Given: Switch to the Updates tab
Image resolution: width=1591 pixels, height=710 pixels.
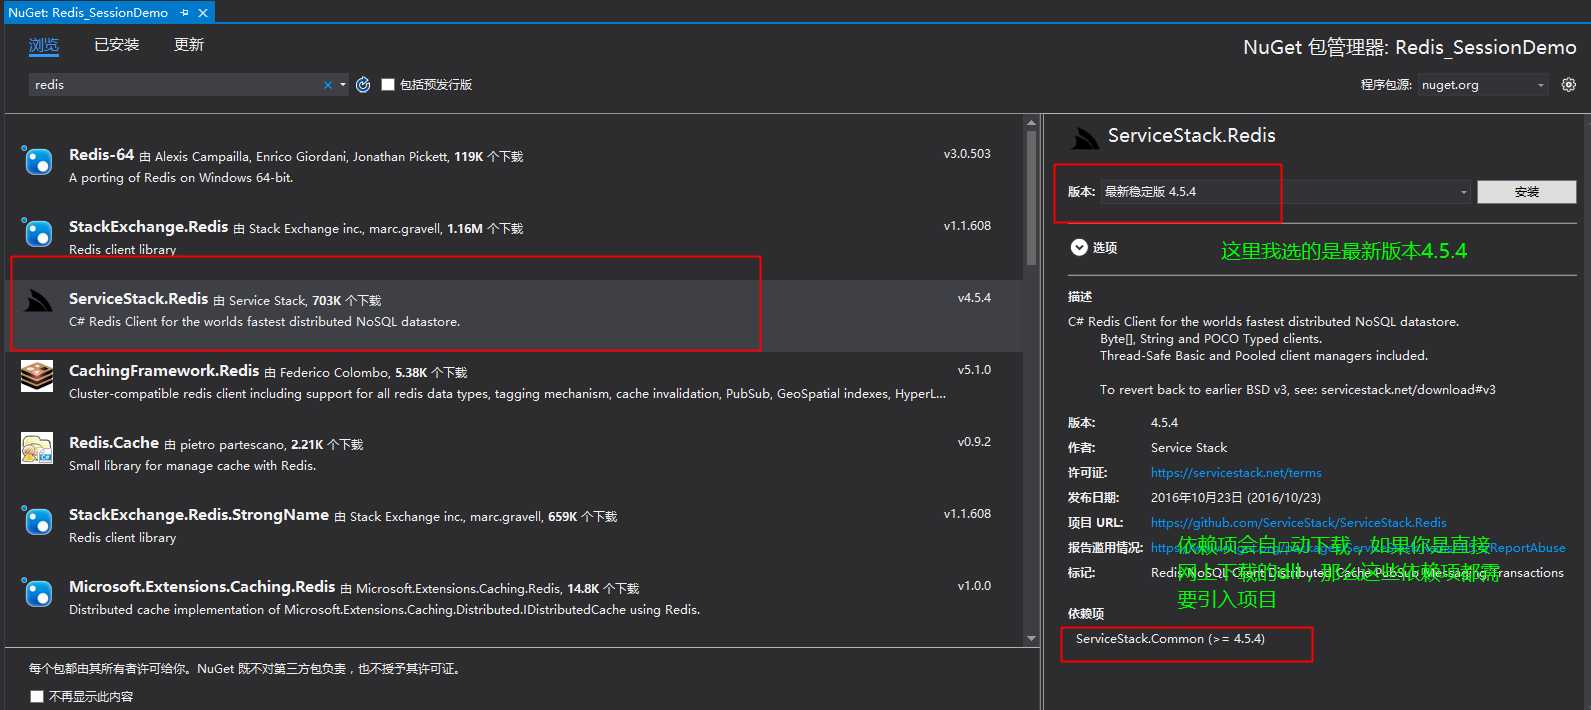Looking at the screenshot, I should tap(189, 45).
